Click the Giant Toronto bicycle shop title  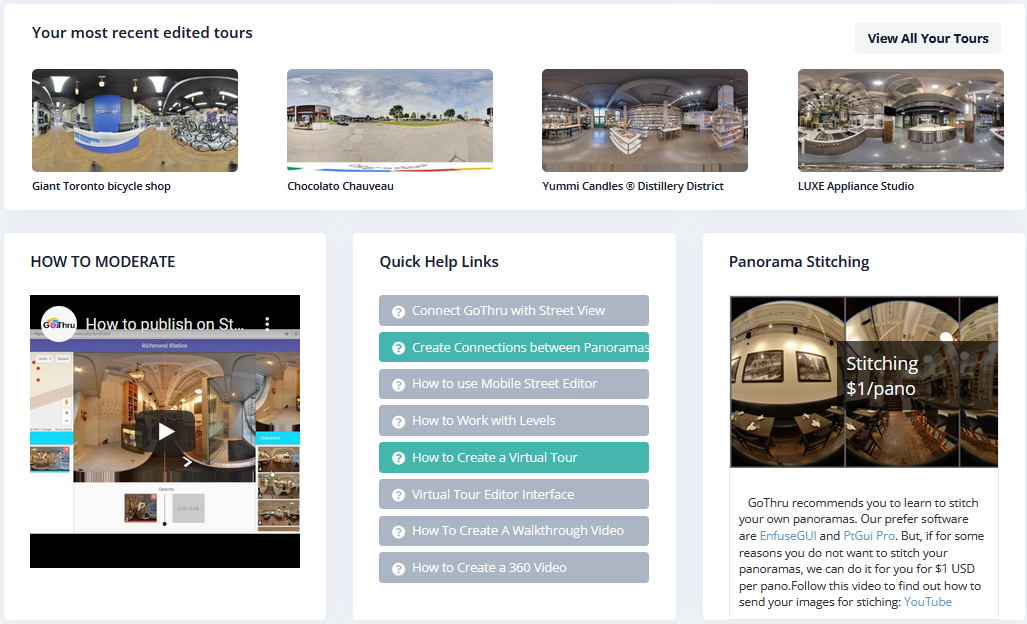click(102, 186)
